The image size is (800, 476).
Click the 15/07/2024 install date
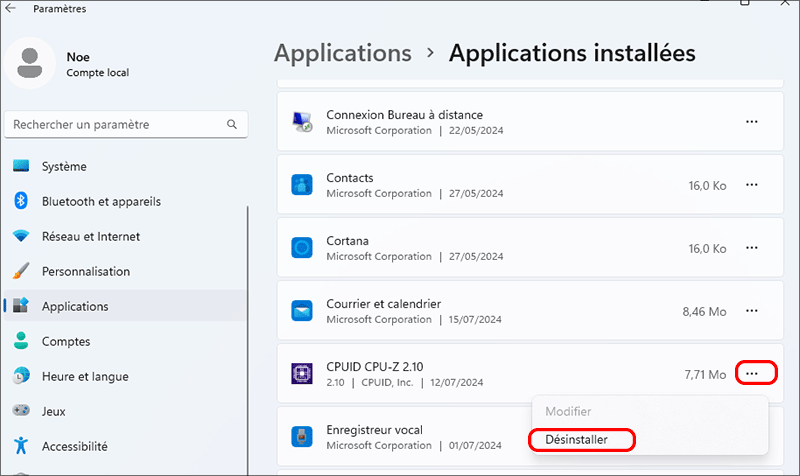pyautogui.click(x=475, y=319)
